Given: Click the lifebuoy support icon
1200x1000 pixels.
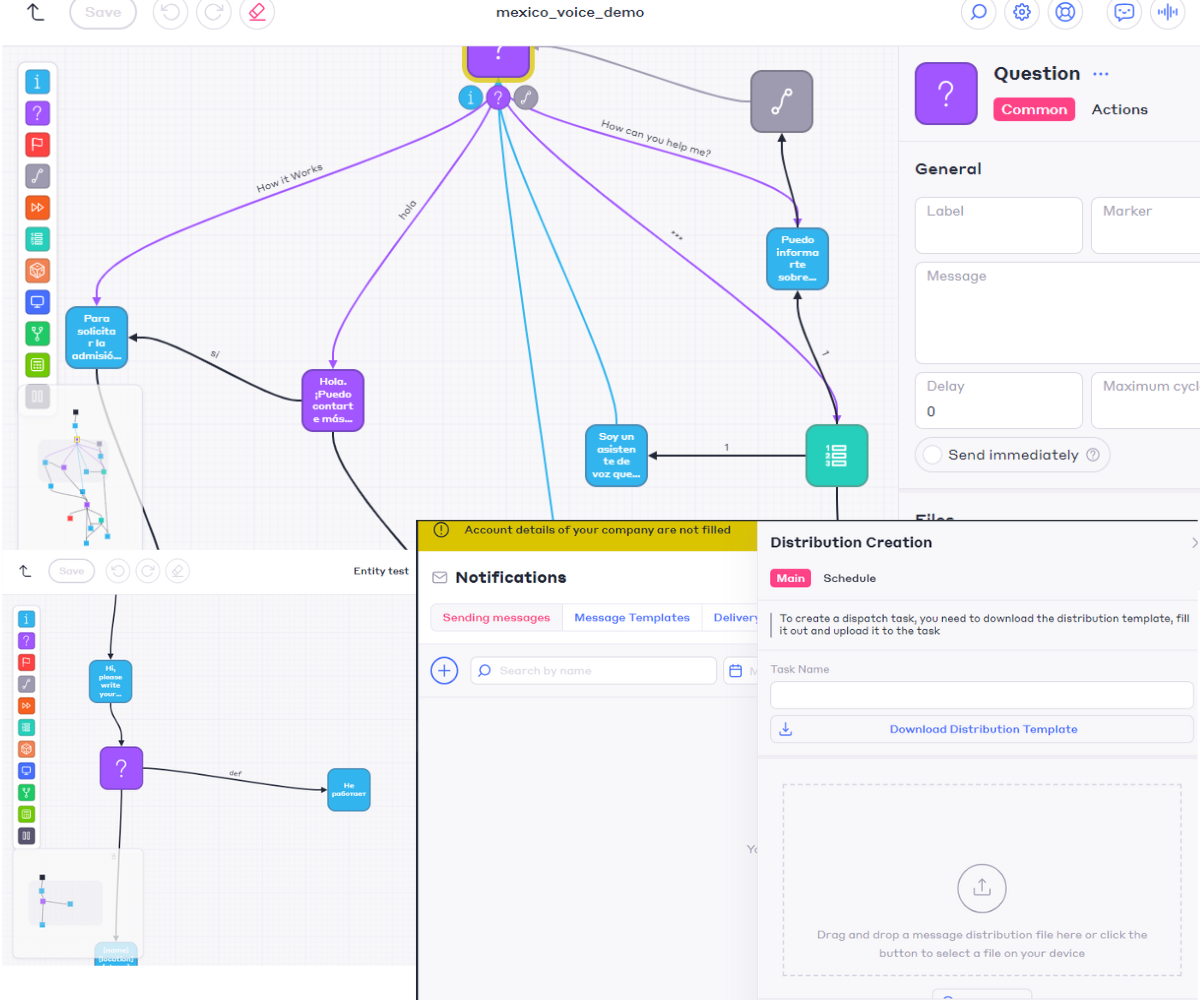Looking at the screenshot, I should tap(1064, 13).
